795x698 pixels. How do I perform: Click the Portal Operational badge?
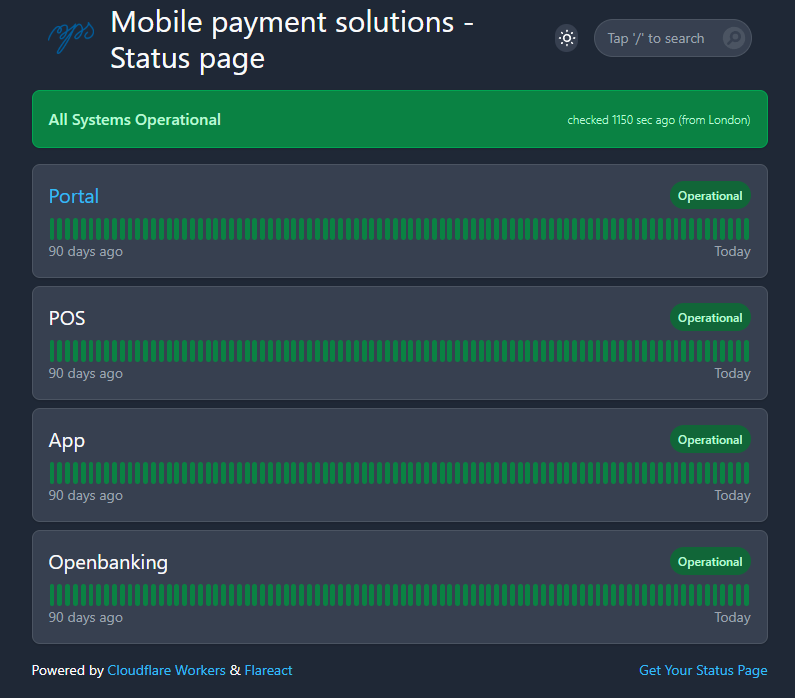(710, 196)
